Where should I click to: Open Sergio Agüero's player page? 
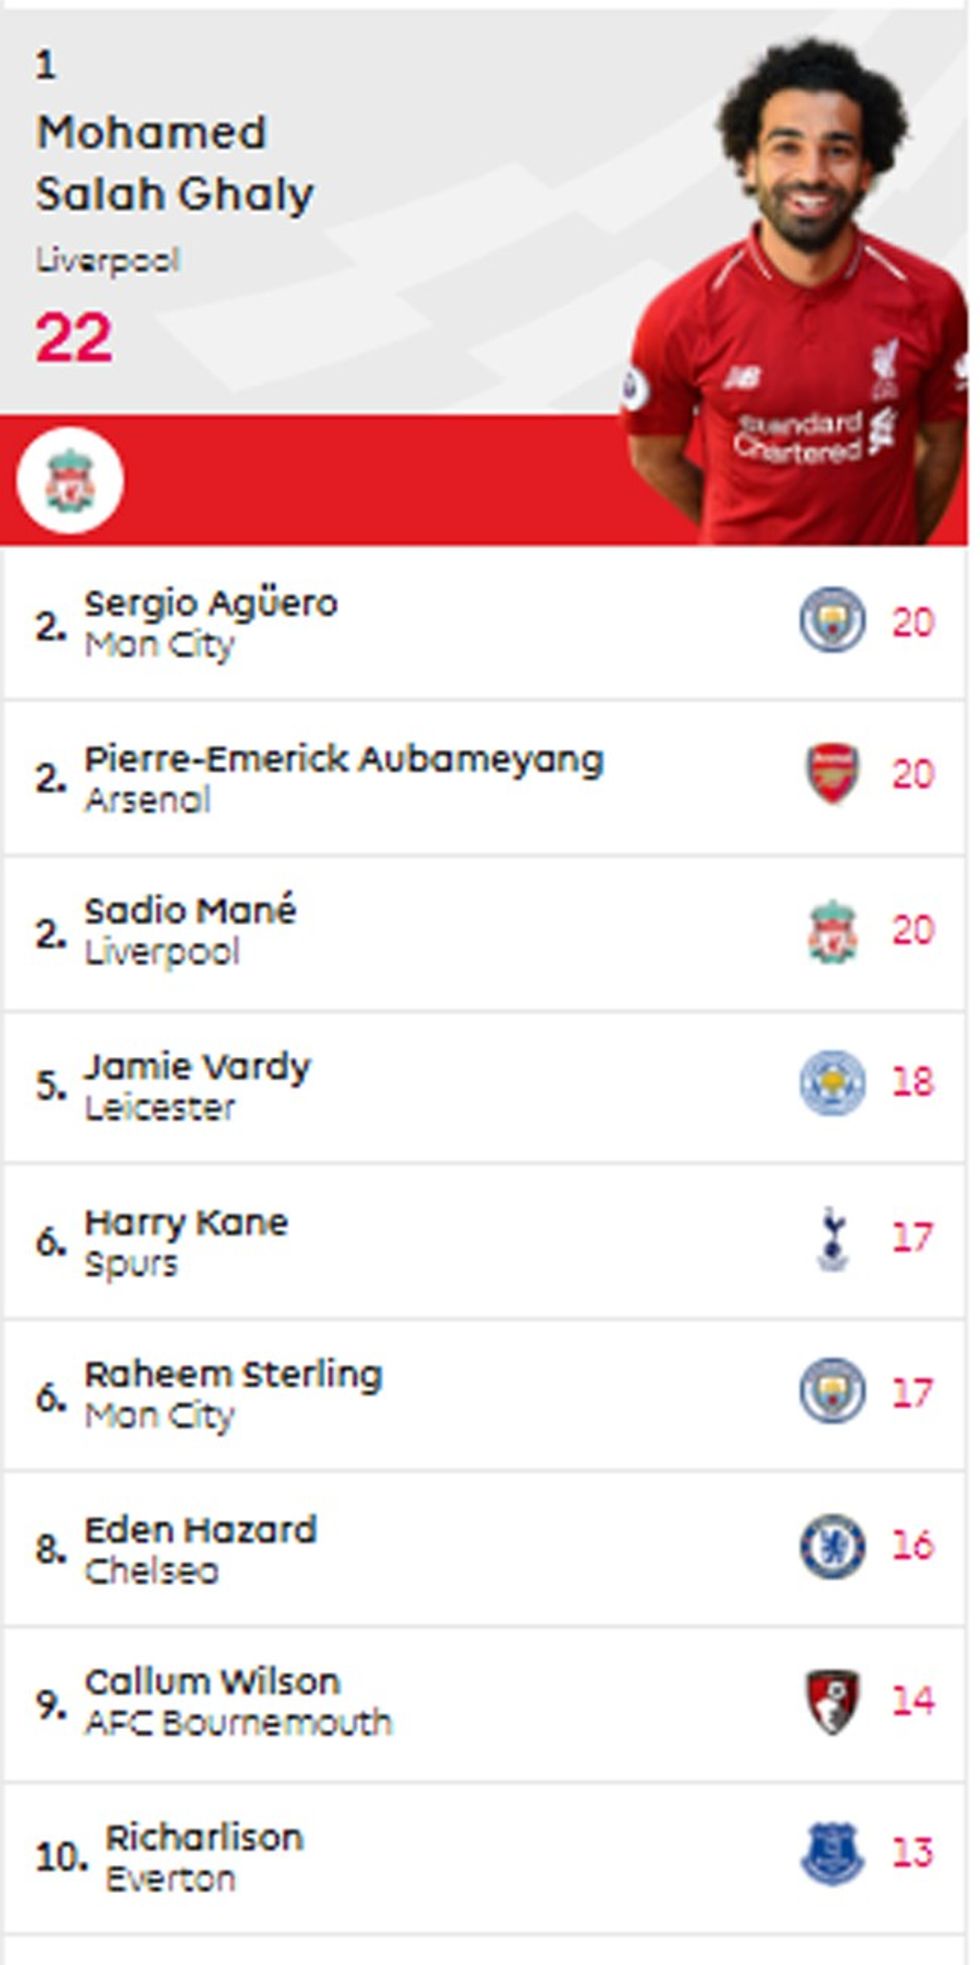click(x=211, y=603)
